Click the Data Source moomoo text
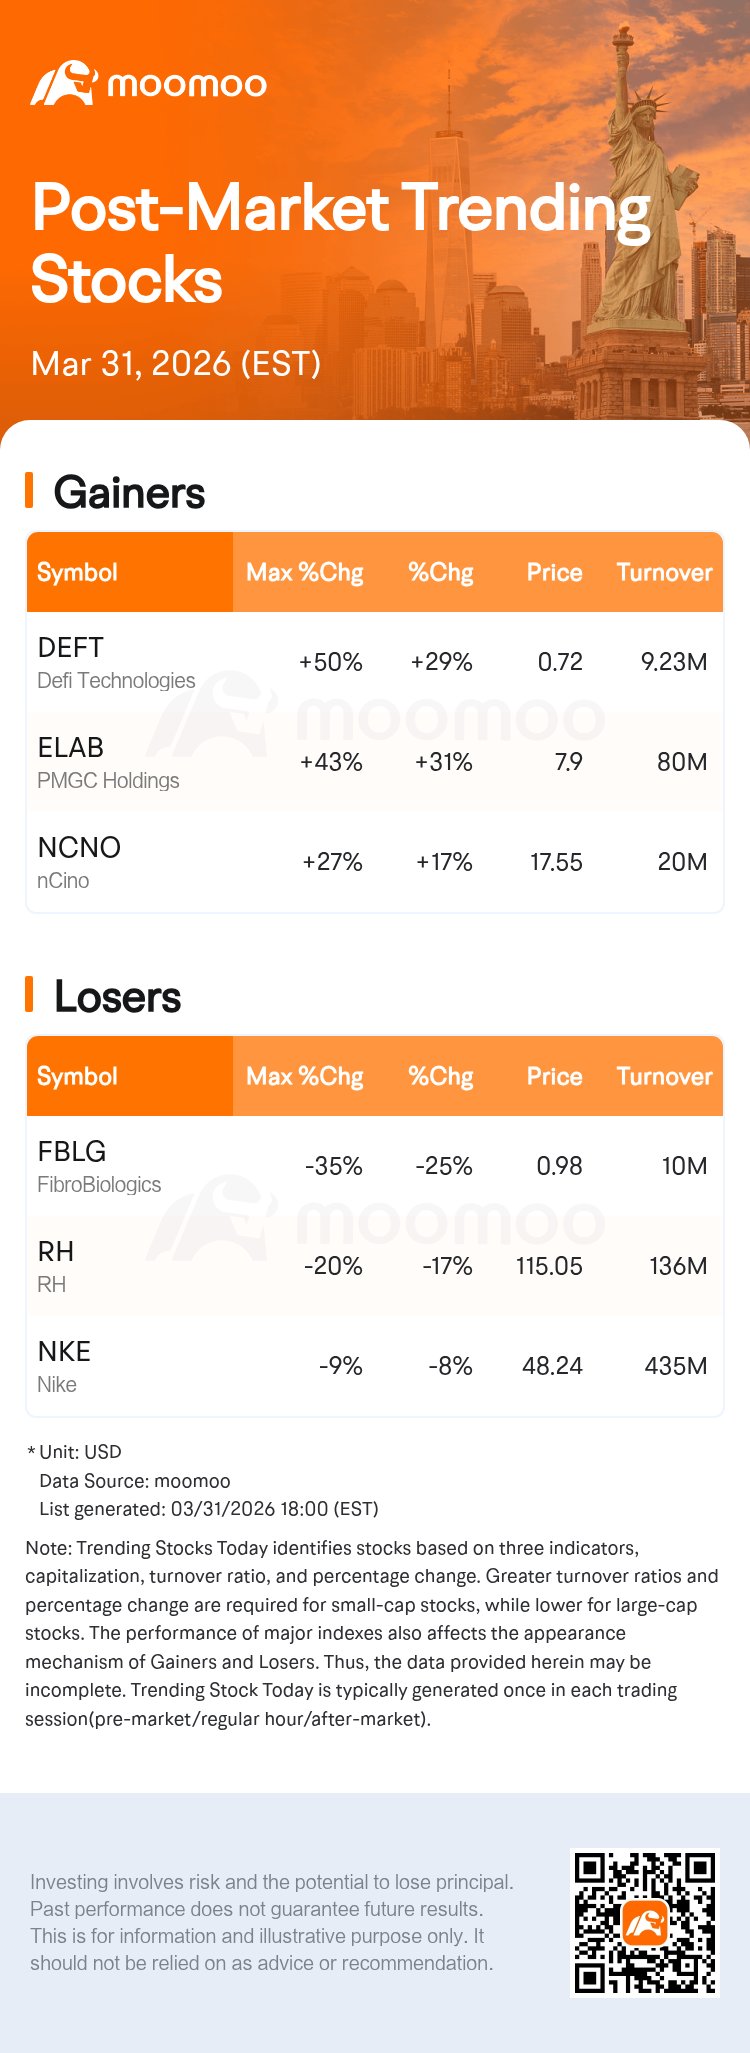This screenshot has height=2053, width=750. coord(134,1481)
